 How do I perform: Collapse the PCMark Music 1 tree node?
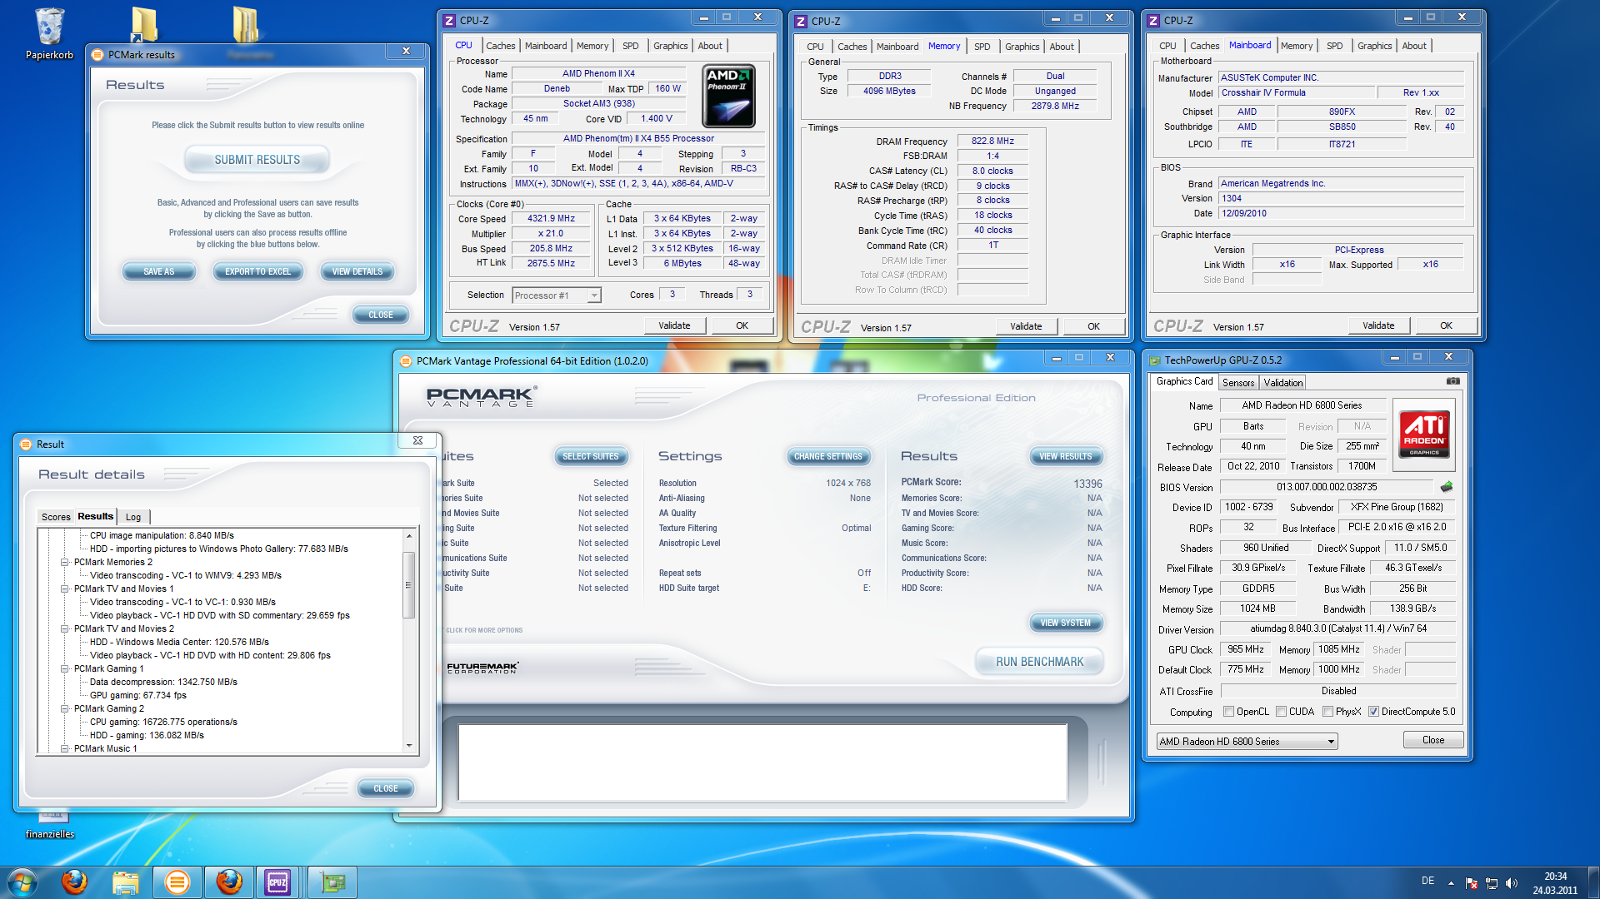65,749
